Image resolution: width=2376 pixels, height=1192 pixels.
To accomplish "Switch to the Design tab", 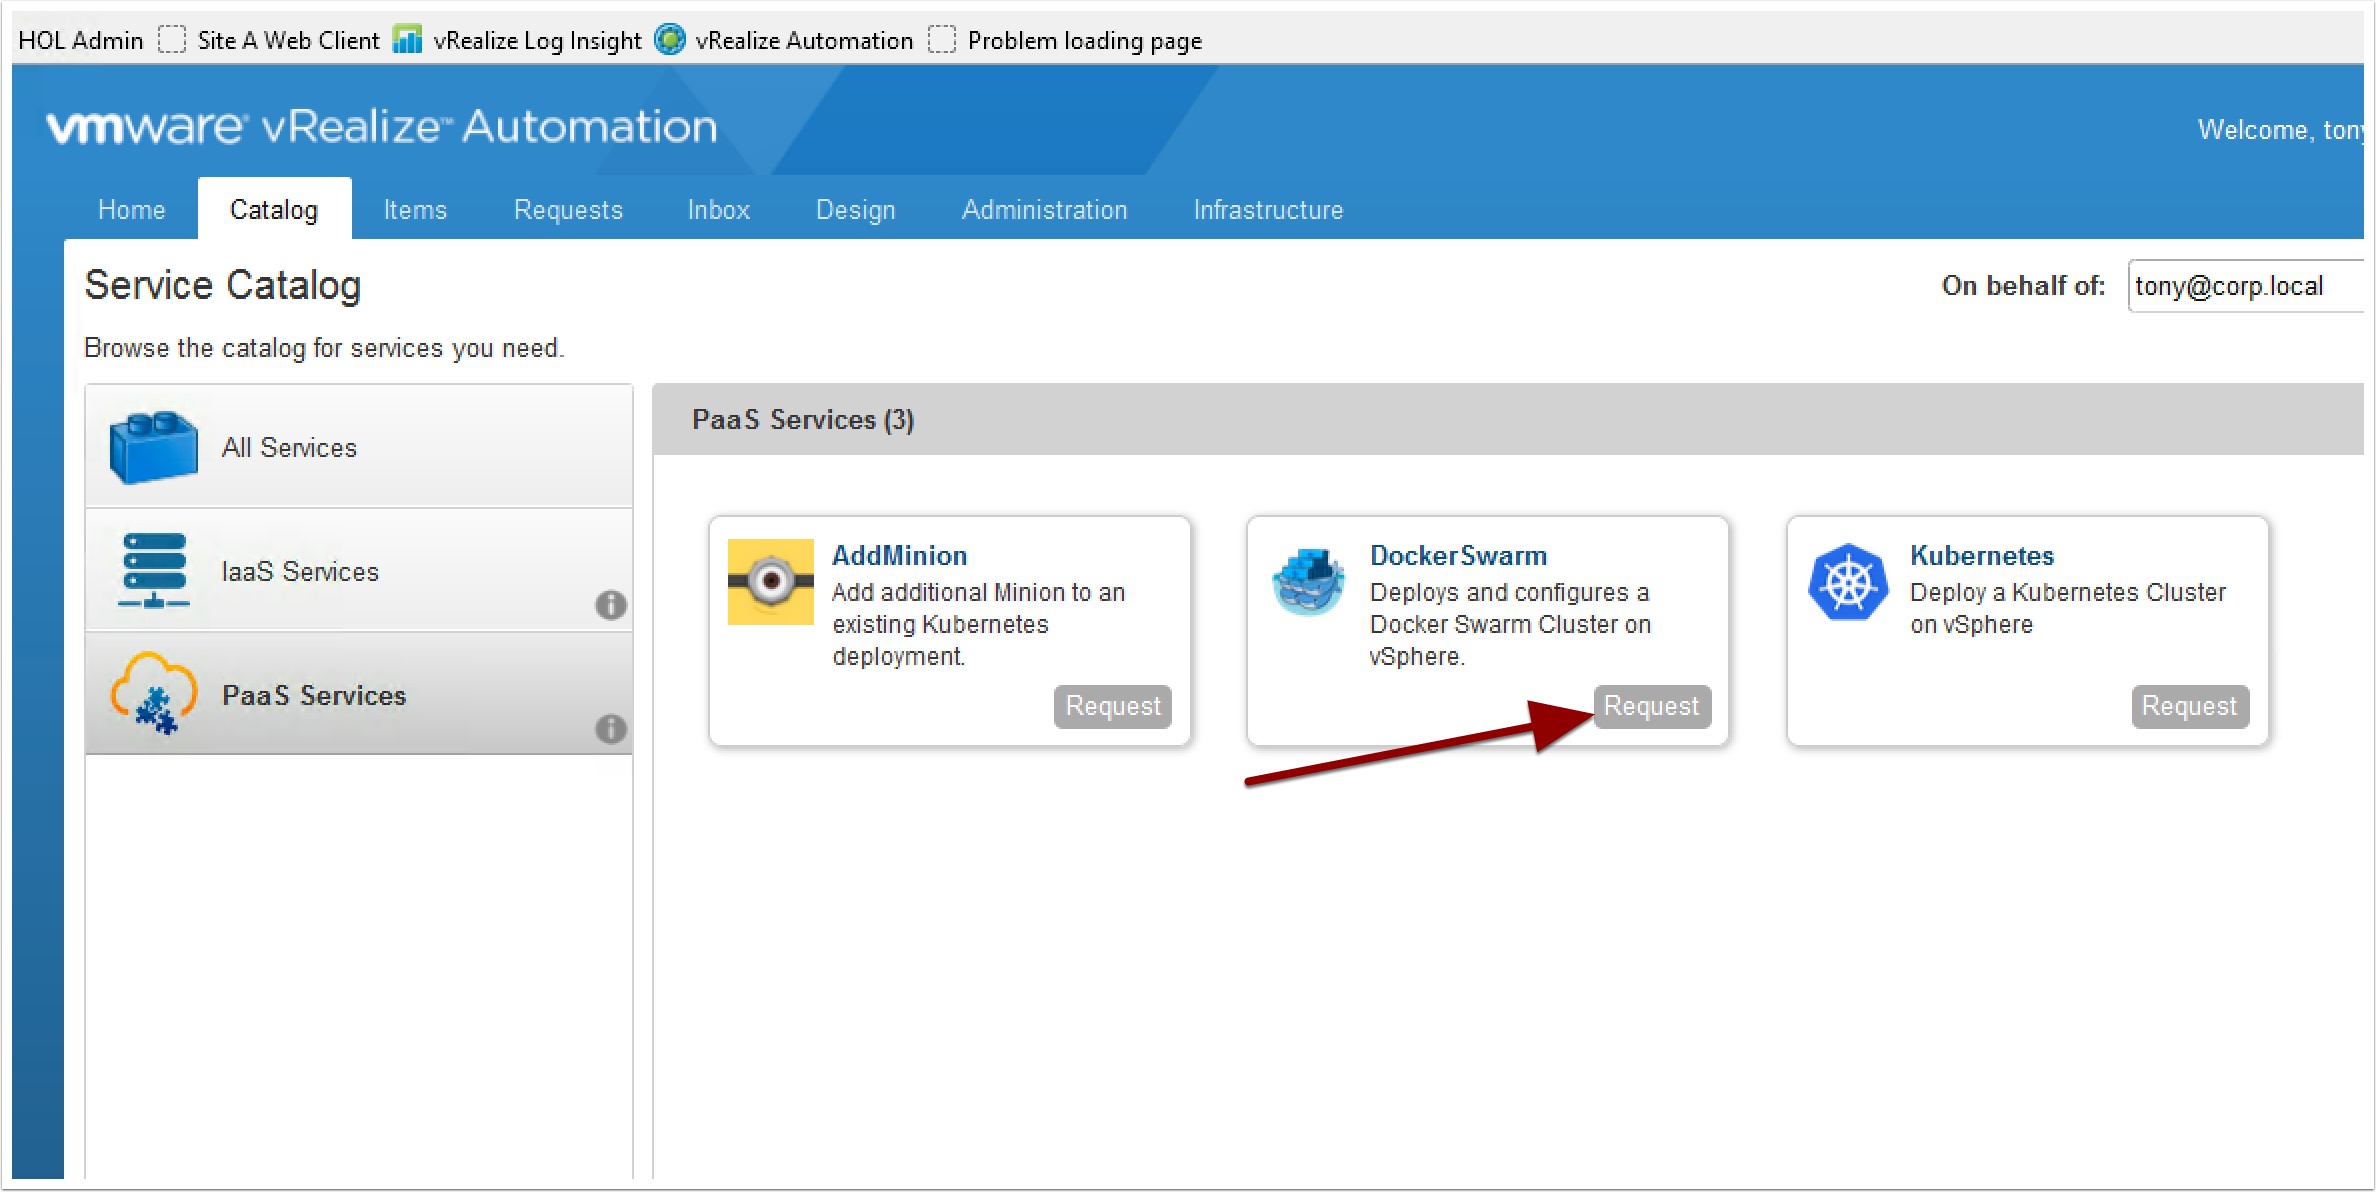I will coord(856,210).
